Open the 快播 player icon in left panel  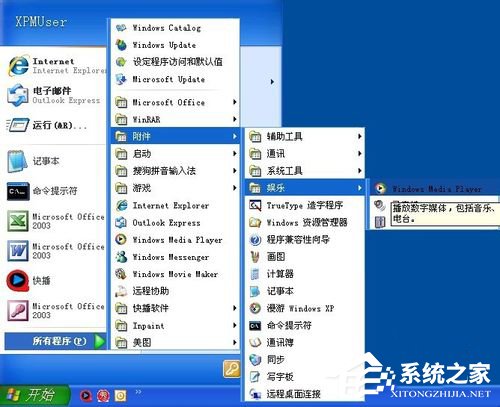click(18, 280)
